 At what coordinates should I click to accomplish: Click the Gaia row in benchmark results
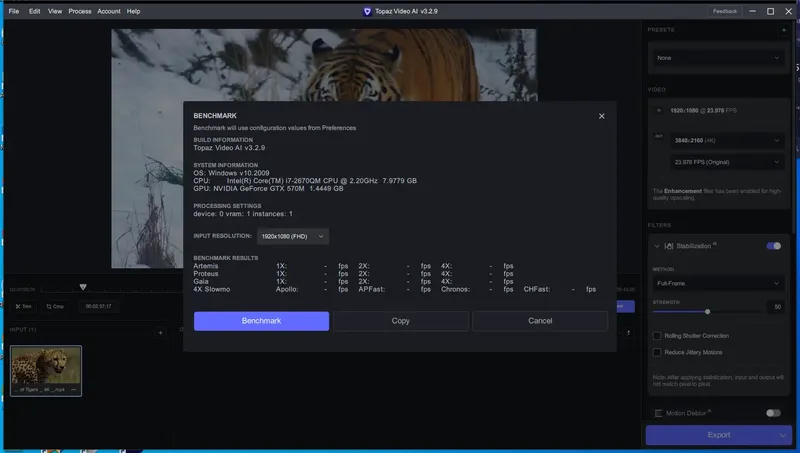(x=353, y=281)
